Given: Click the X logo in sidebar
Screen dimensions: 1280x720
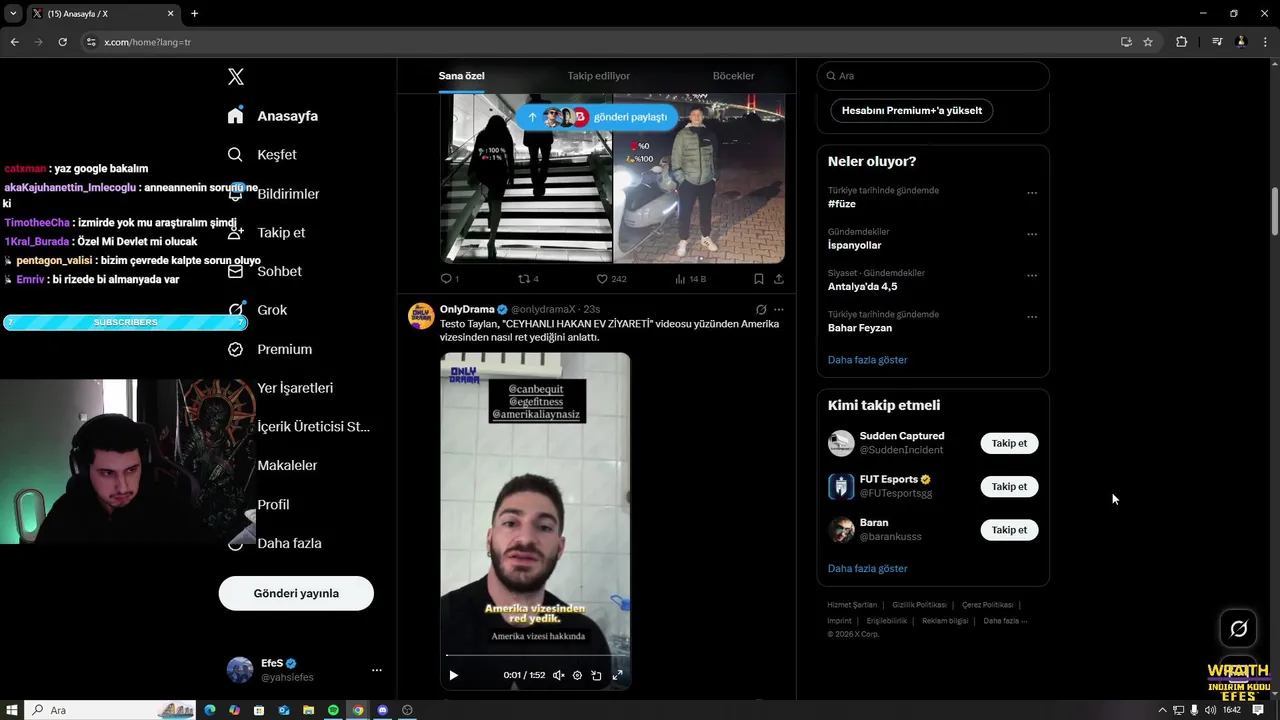Looking at the screenshot, I should [236, 77].
